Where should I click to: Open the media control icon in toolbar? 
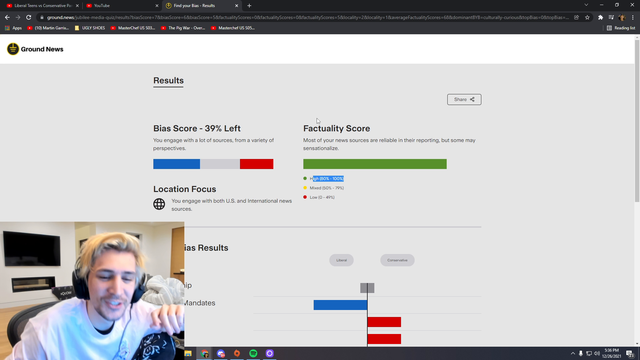[611, 18]
